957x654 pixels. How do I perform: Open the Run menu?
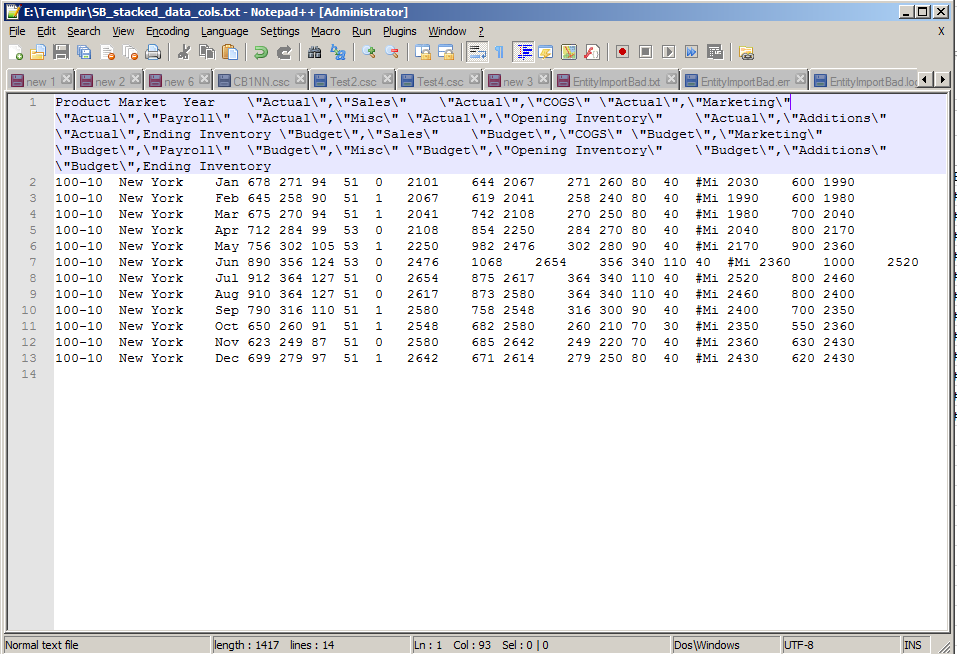click(x=361, y=31)
